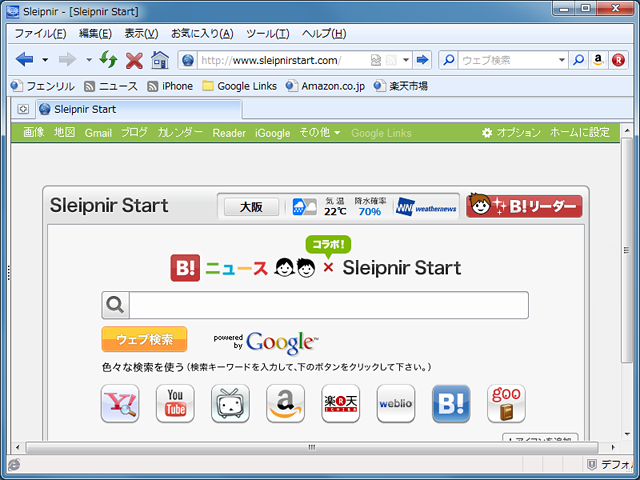Expand the address bar URL dropdown
Screen dimensions: 640x480
pyautogui.click(x=406, y=60)
